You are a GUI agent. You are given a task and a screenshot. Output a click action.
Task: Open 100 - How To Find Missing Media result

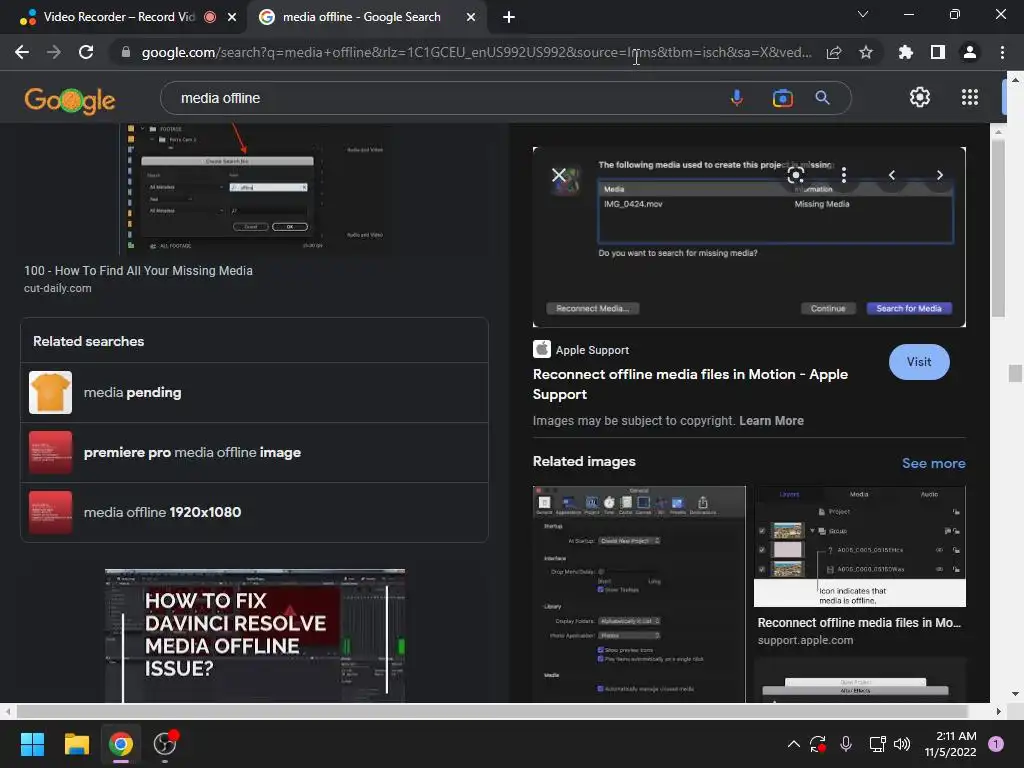coord(138,270)
